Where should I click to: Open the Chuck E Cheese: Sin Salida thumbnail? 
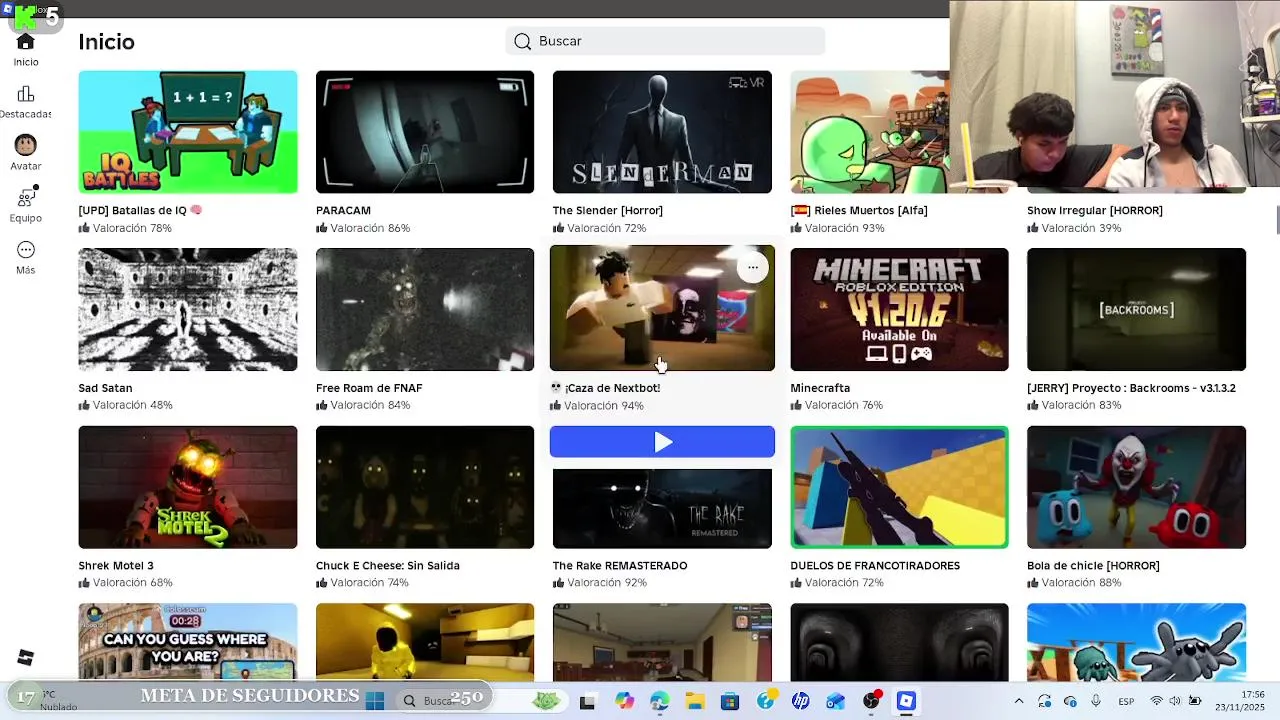[425, 487]
